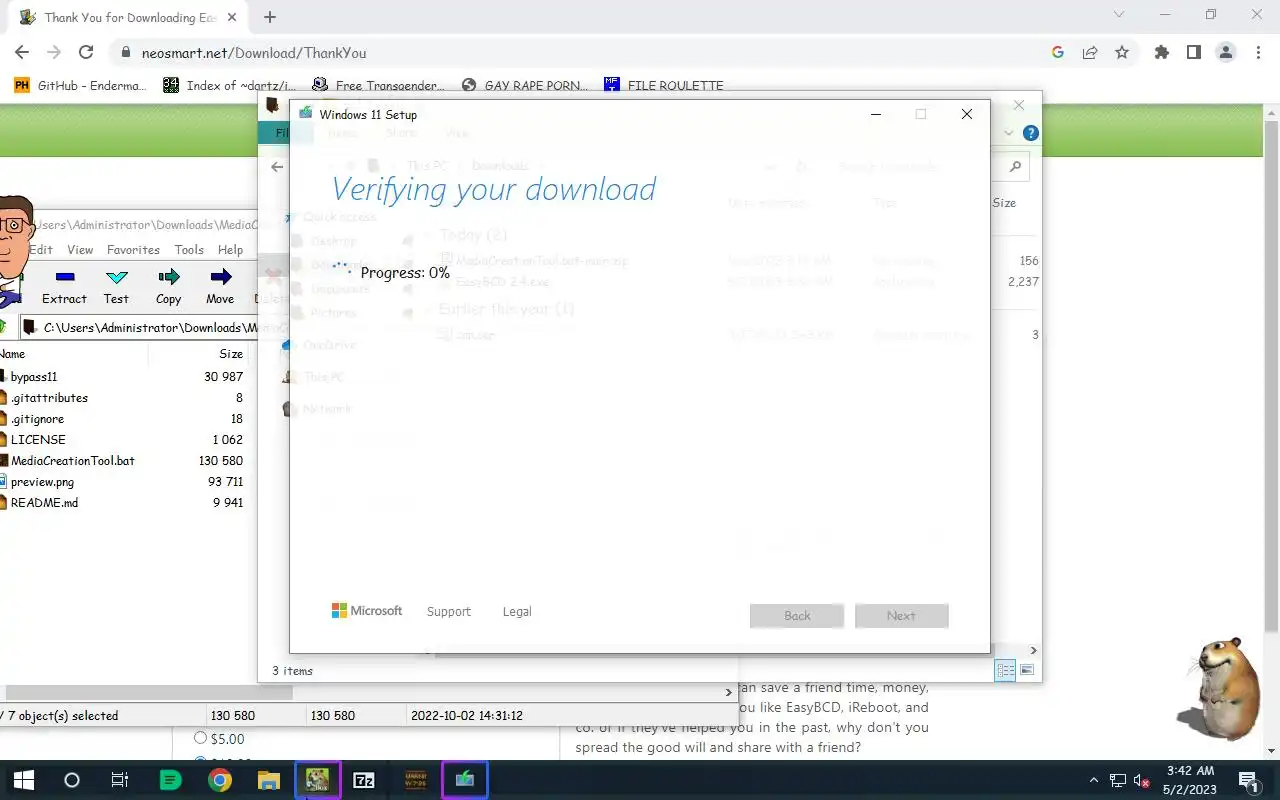Open the Chrome three-dot menu
This screenshot has height=800, width=1280.
click(x=1258, y=53)
